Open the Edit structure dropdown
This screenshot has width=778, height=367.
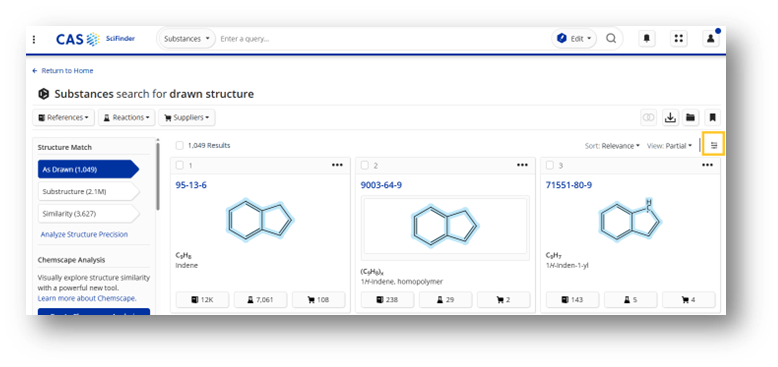click(x=574, y=39)
